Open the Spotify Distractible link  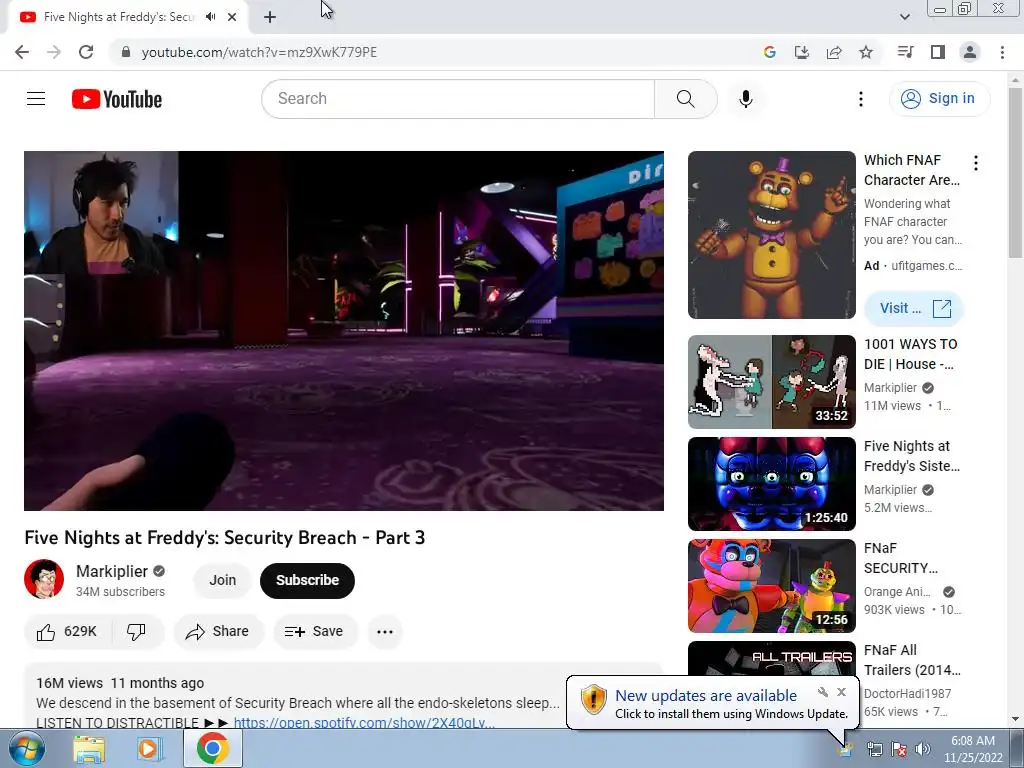[364, 723]
